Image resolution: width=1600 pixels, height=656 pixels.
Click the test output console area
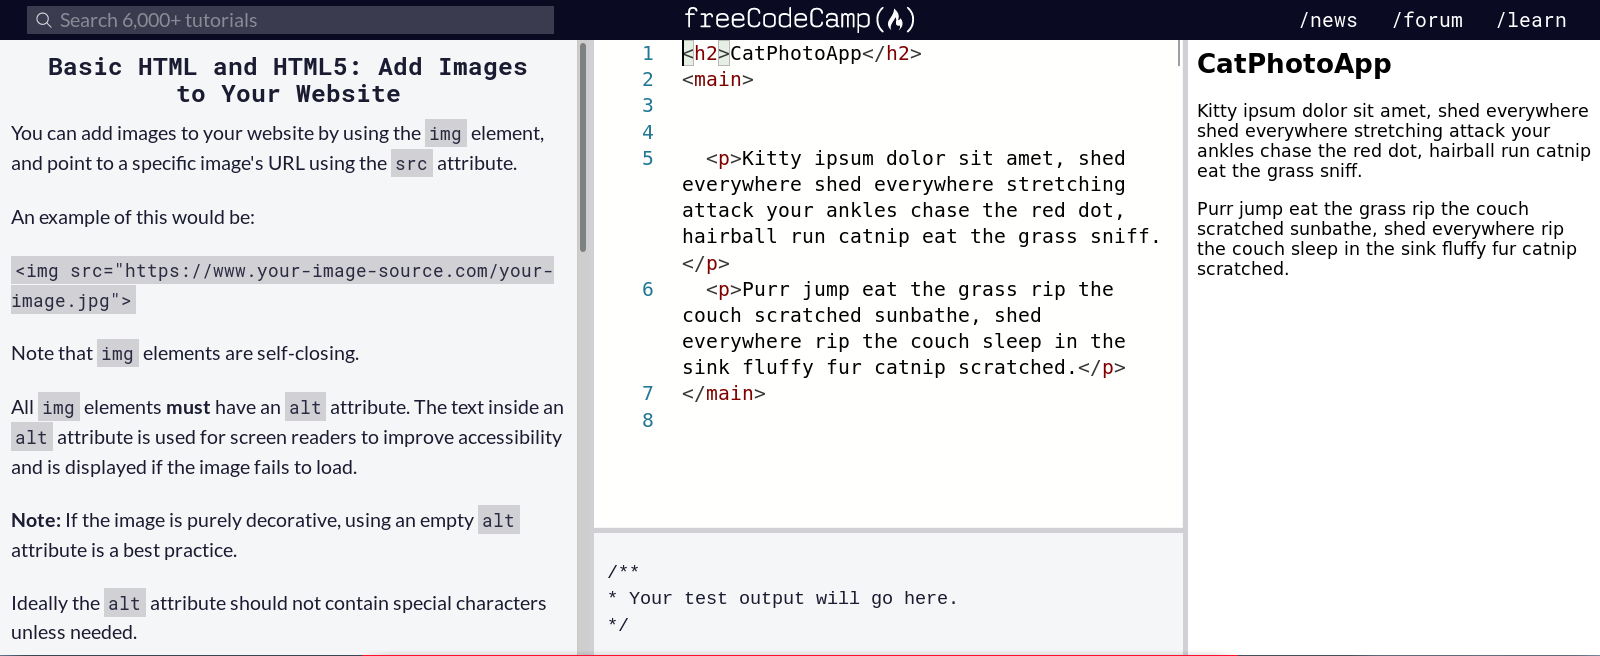click(888, 597)
